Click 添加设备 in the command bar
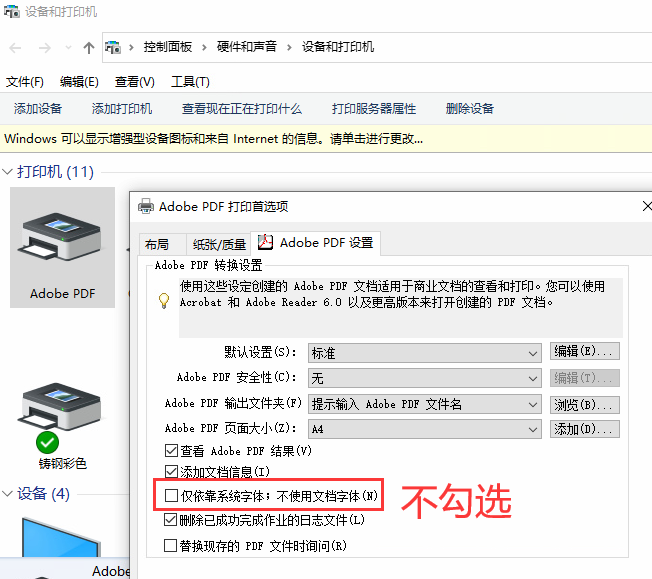This screenshot has height=579, width=652. (x=37, y=109)
